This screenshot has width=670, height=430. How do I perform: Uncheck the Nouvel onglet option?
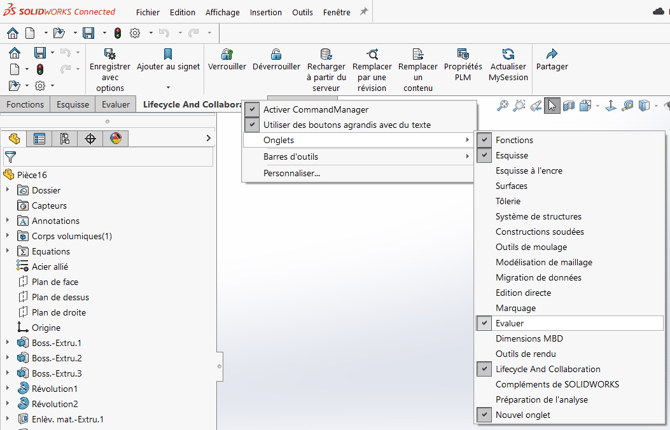click(484, 415)
